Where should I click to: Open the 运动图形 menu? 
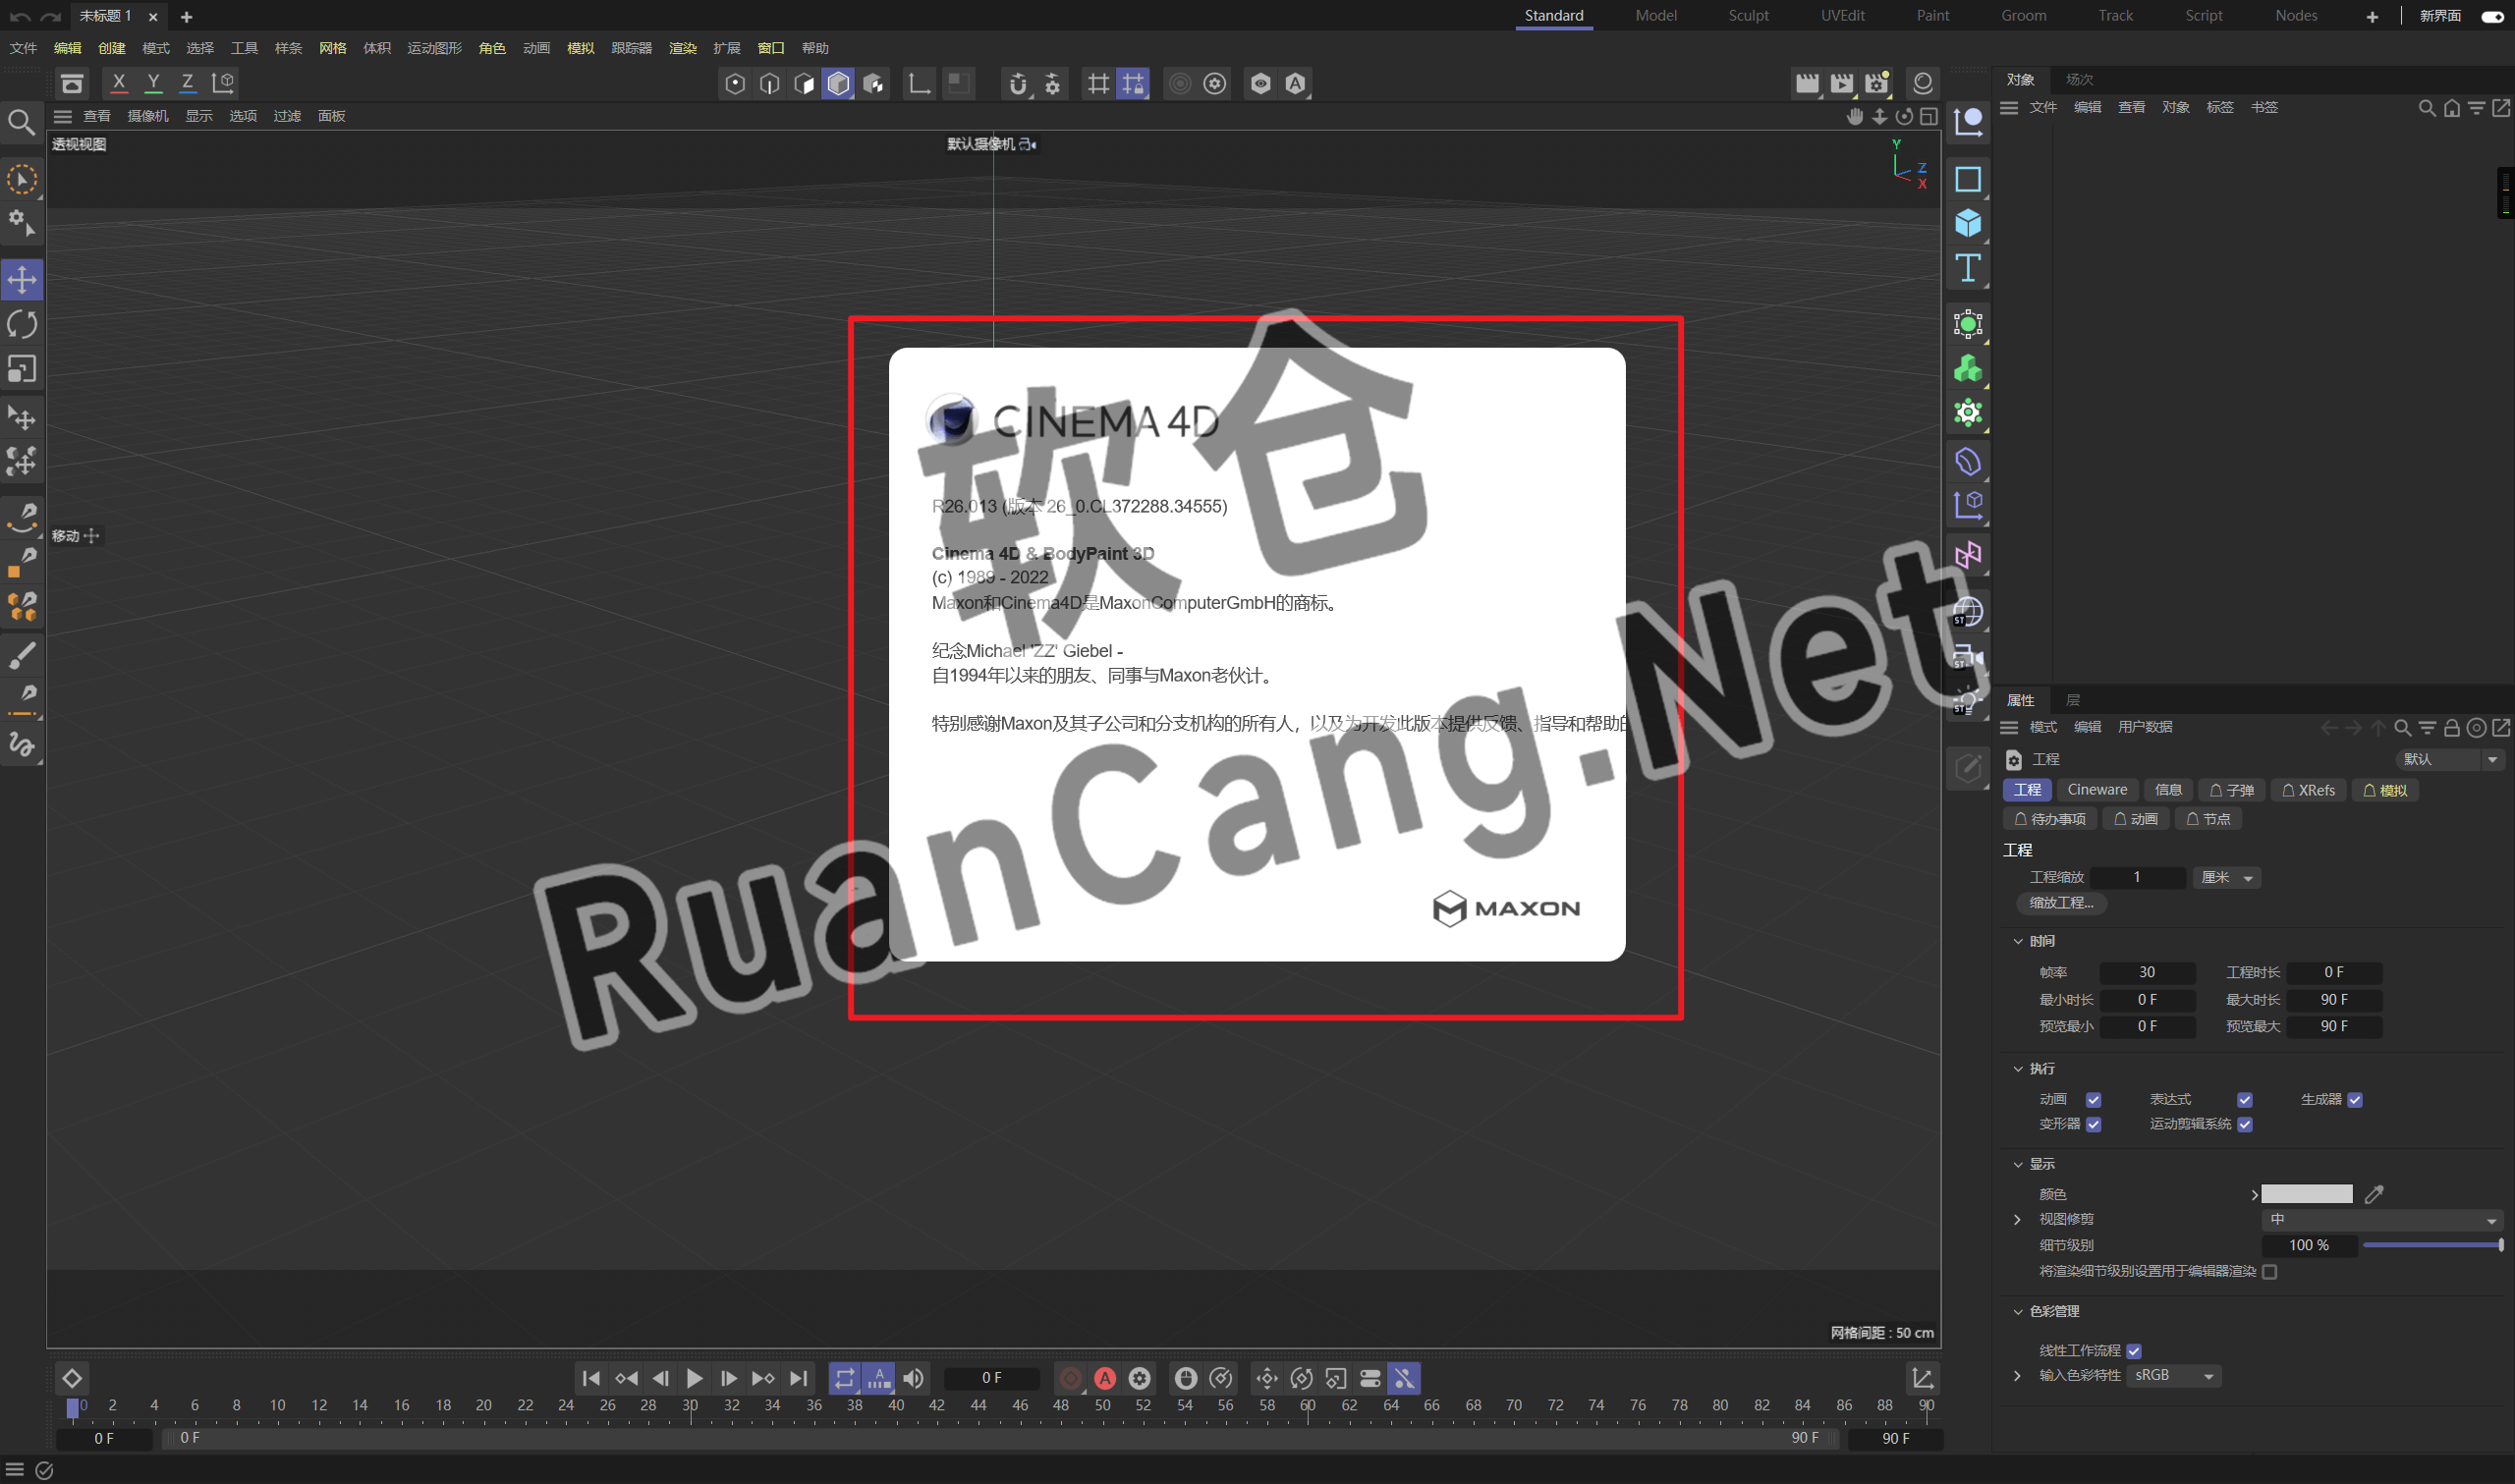pyautogui.click(x=434, y=48)
